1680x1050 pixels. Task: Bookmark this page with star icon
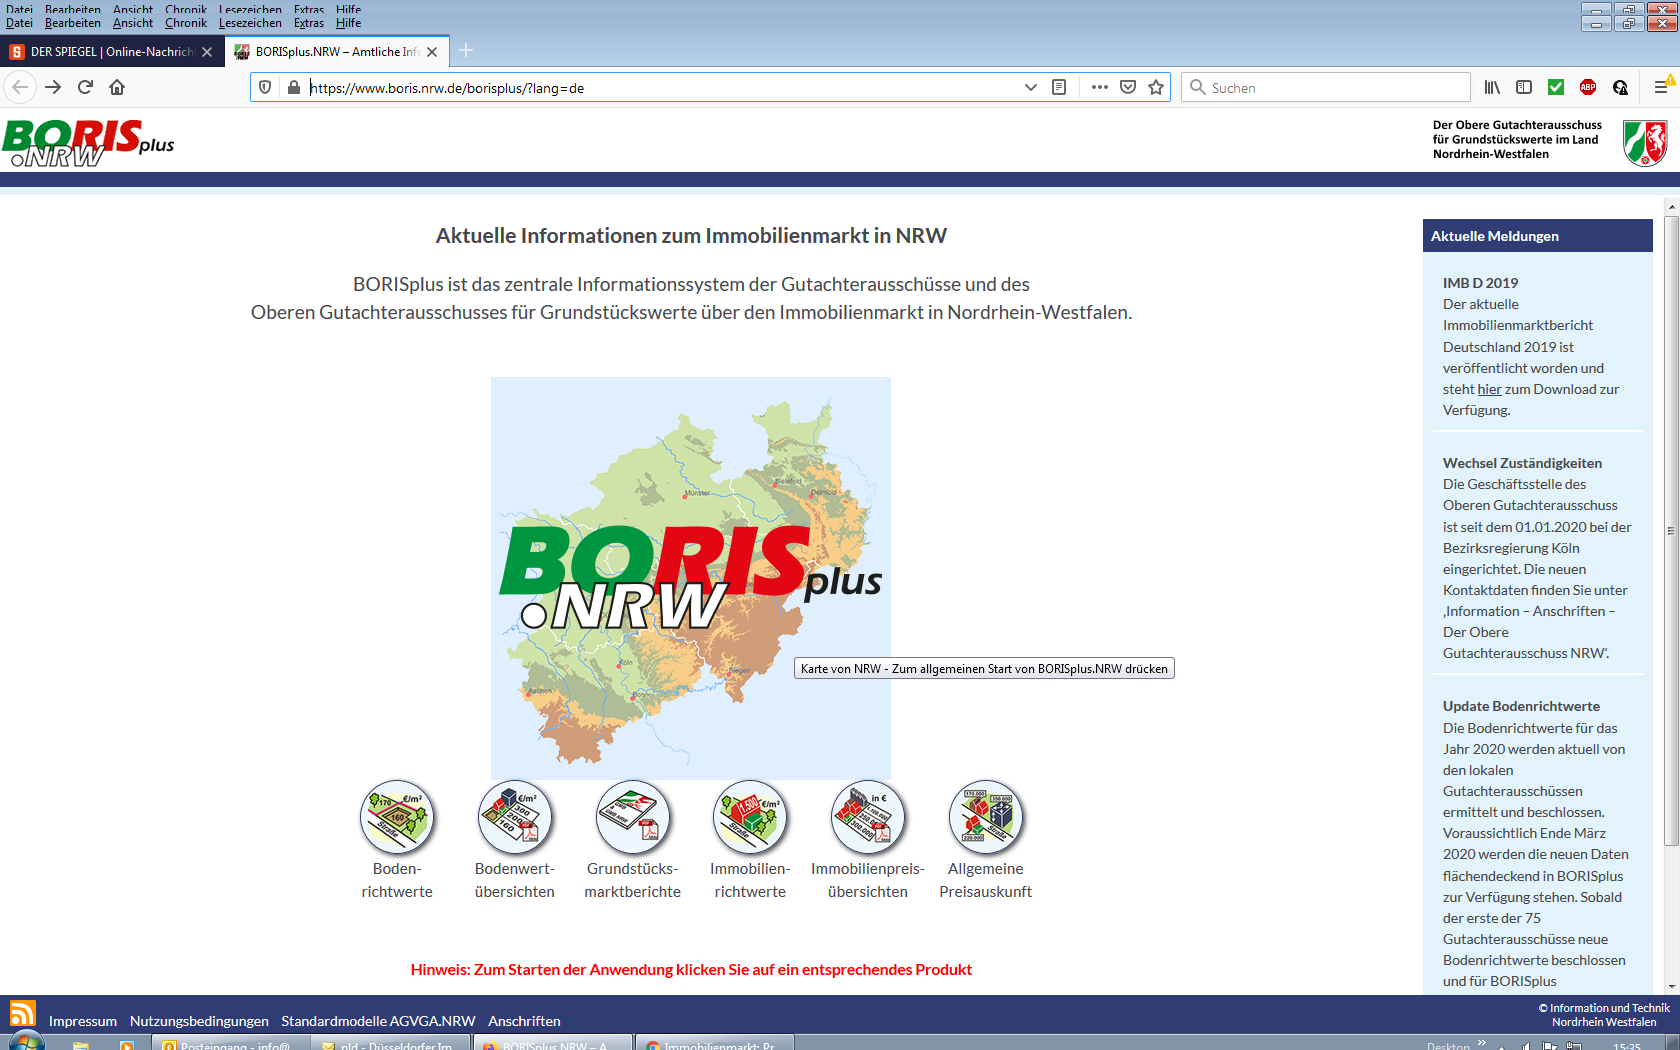pyautogui.click(x=1156, y=87)
